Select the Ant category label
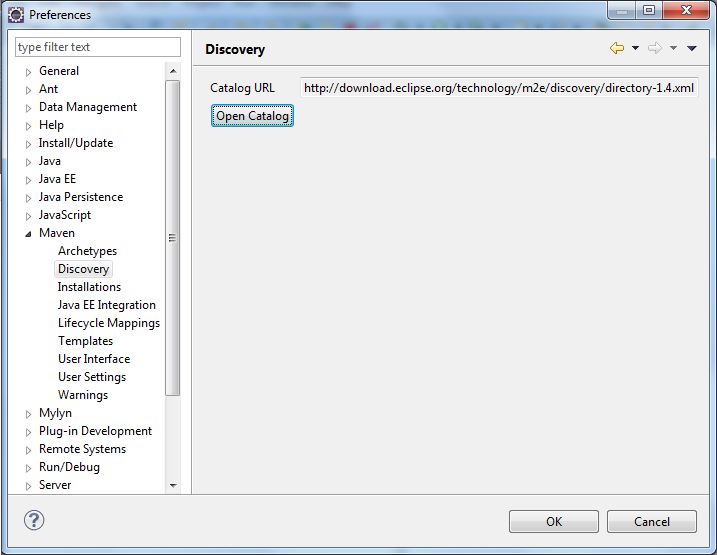The height and width of the screenshot is (555, 717). tap(48, 89)
